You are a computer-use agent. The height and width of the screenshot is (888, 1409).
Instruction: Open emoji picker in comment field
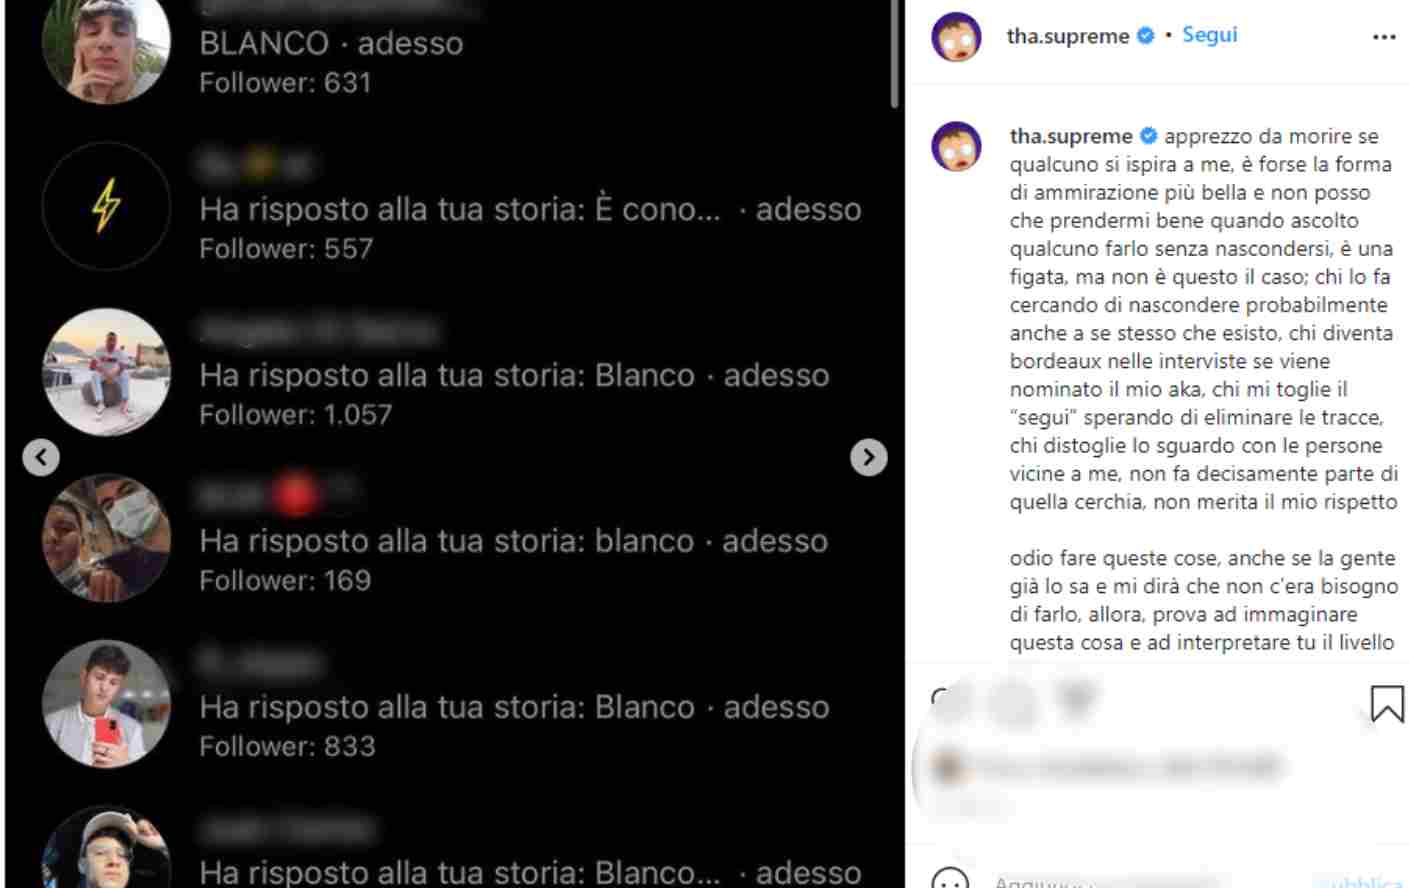(949, 880)
